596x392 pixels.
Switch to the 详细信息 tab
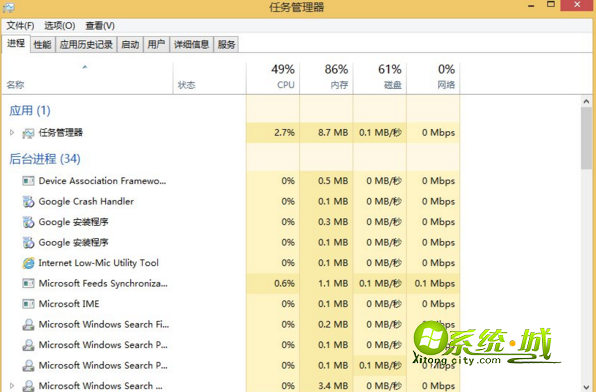click(x=191, y=44)
